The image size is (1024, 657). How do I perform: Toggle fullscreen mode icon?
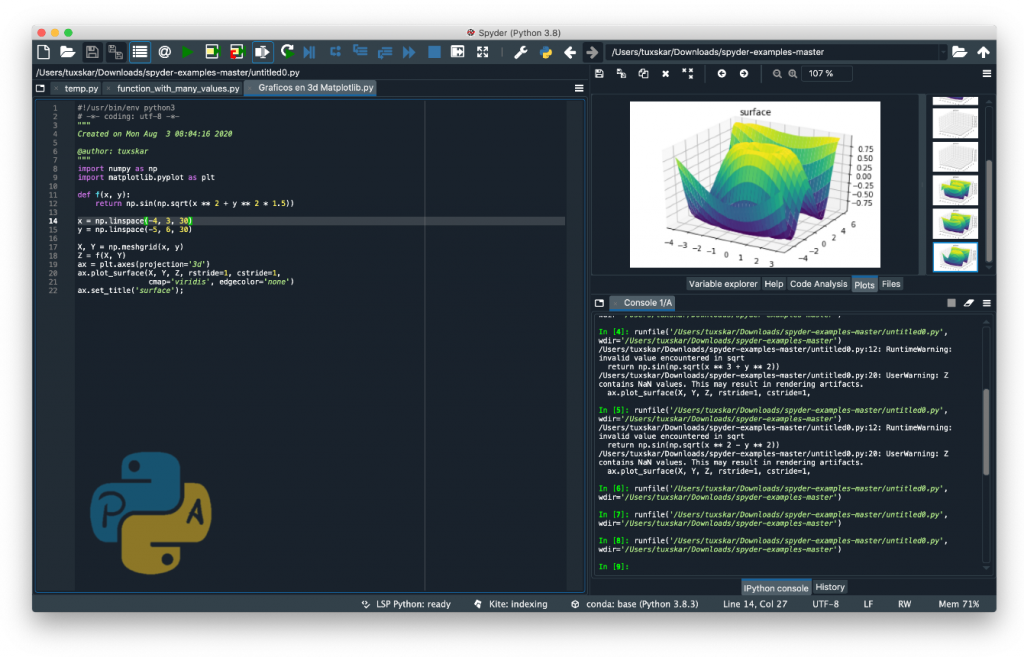[483, 52]
